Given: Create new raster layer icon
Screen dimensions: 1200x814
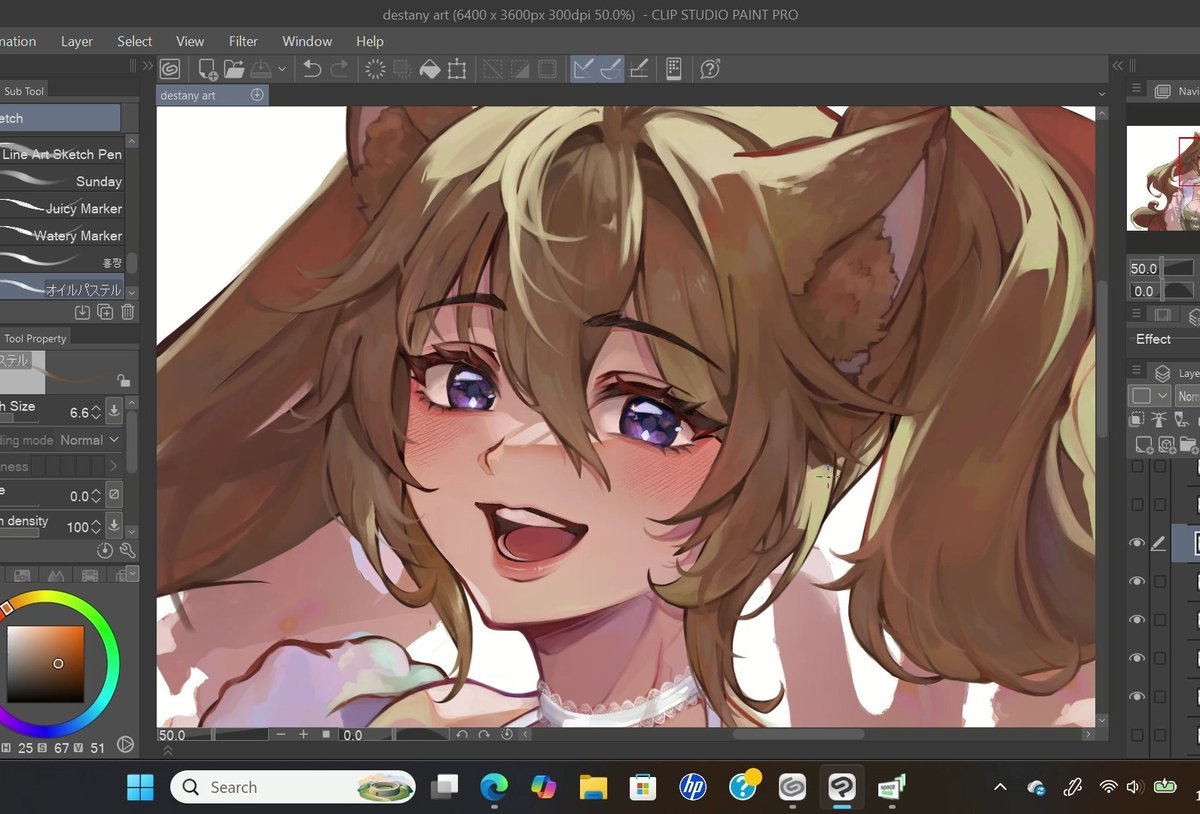Looking at the screenshot, I should coord(1143,444).
